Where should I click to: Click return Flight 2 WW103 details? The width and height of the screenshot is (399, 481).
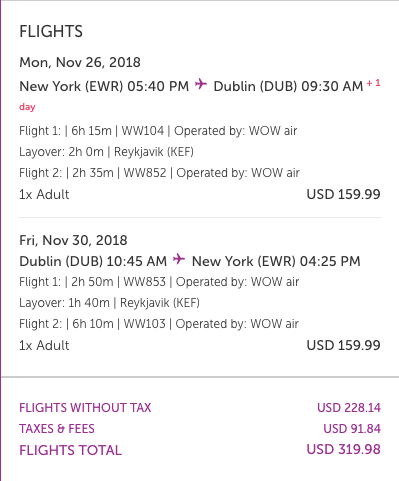tap(159, 324)
